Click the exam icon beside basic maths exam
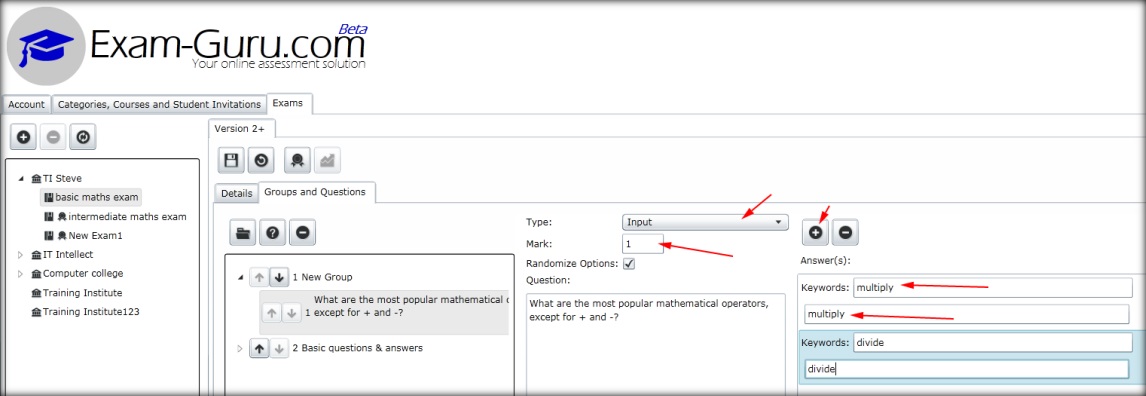This screenshot has height=396, width=1146. [49, 197]
